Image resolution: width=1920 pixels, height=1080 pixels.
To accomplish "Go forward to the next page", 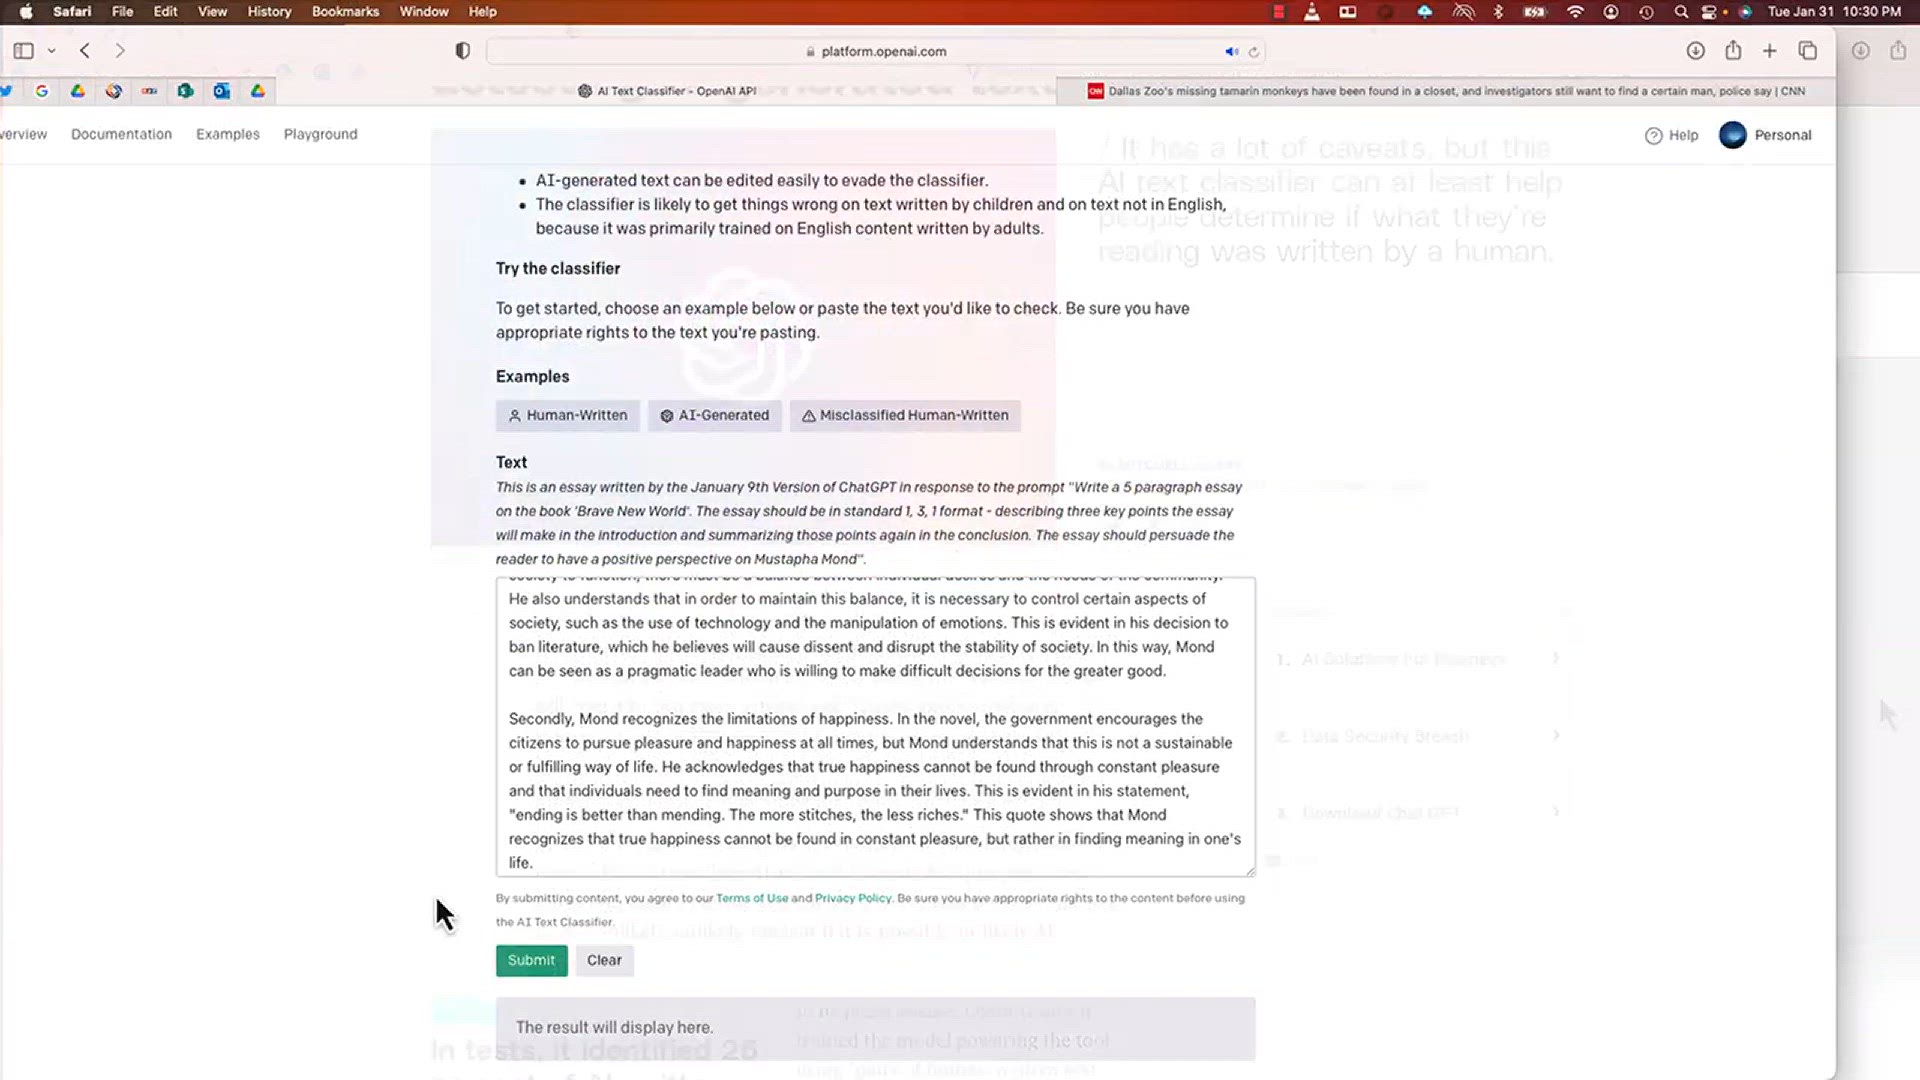I will [120, 51].
